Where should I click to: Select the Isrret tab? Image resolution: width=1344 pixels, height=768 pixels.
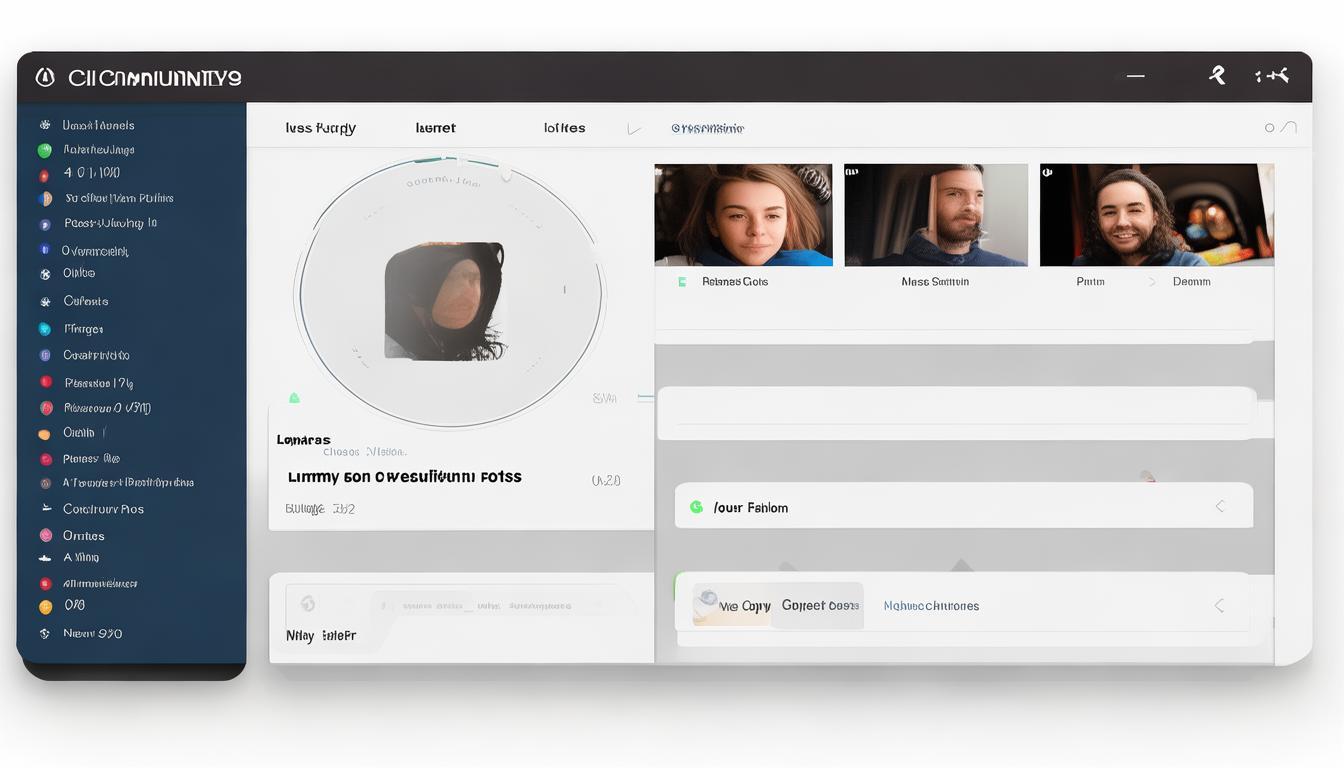[435, 128]
